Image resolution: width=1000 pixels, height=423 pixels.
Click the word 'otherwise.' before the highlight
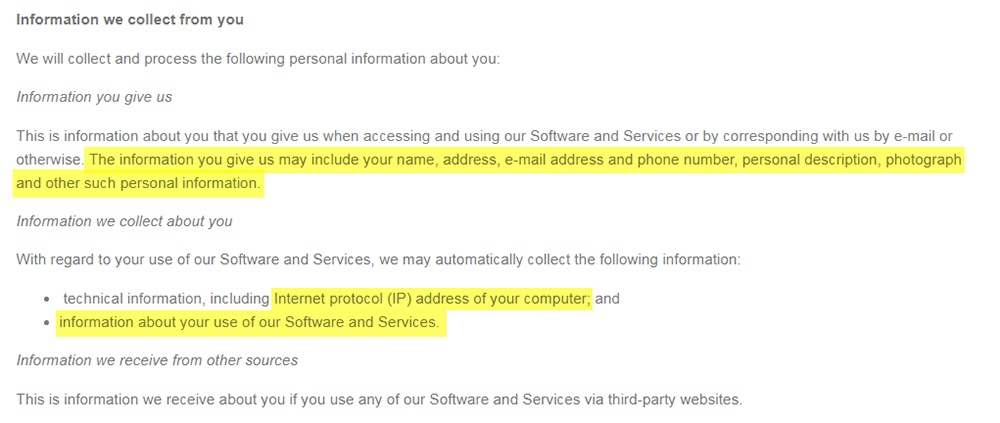(x=50, y=160)
